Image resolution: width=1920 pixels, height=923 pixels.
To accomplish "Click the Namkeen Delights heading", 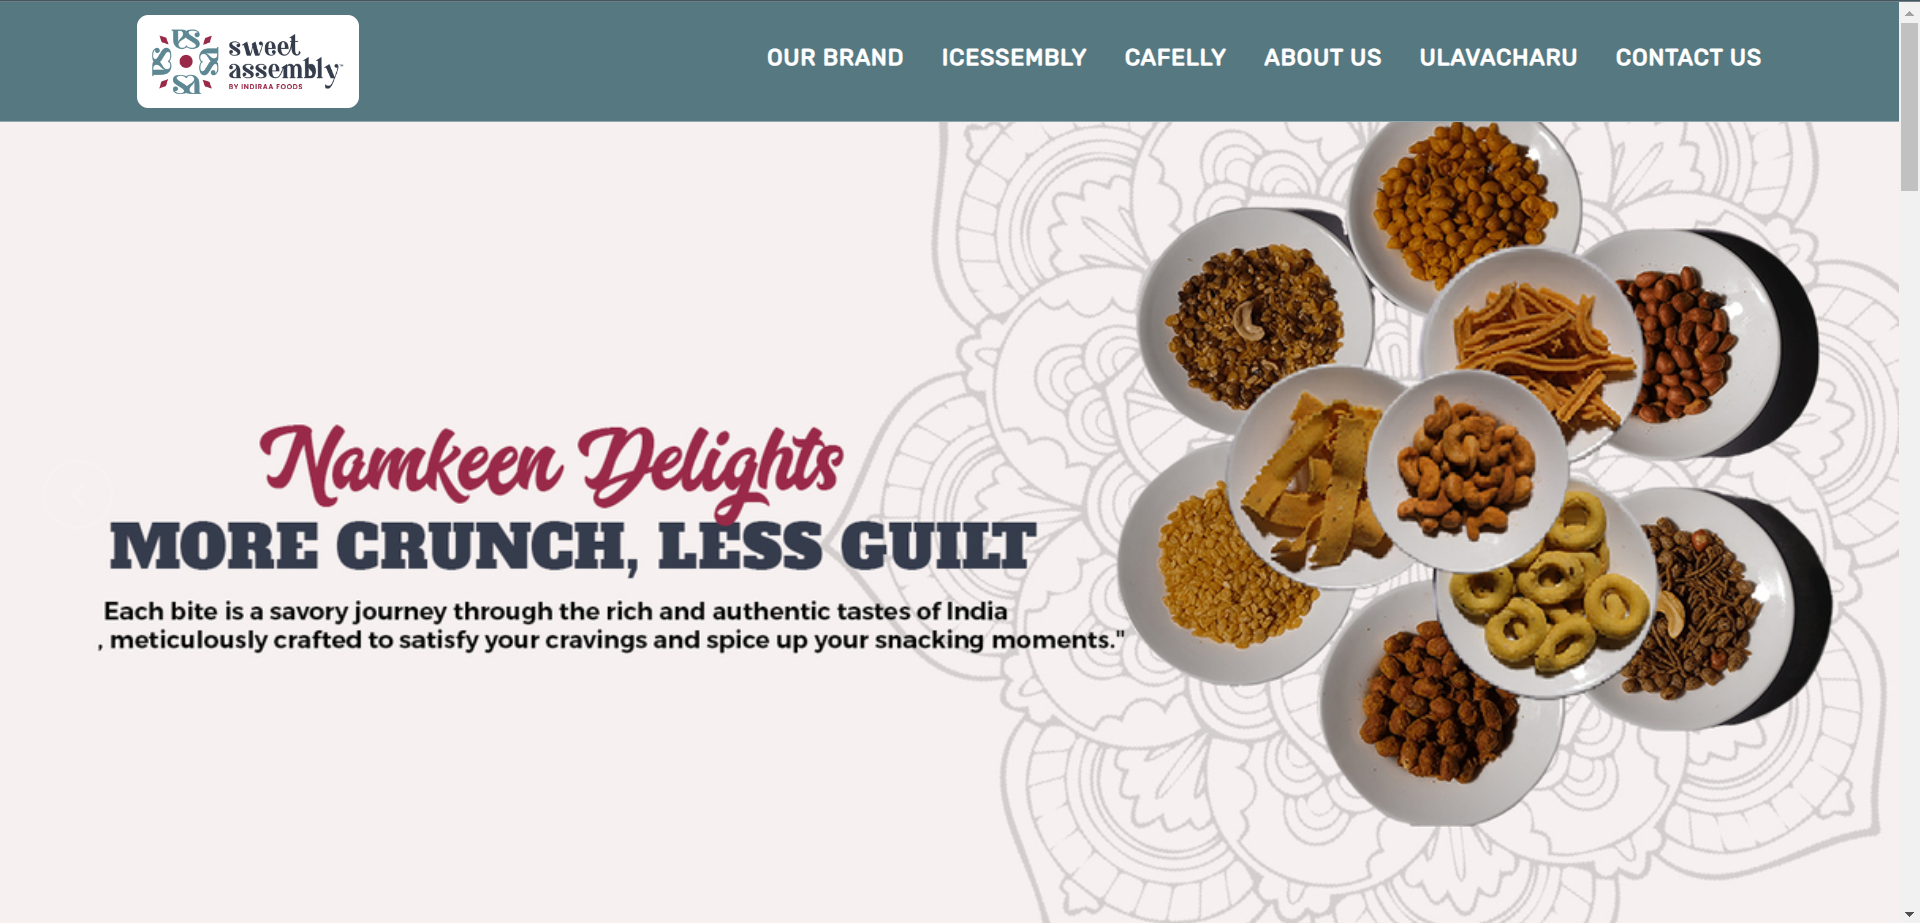I will tap(551, 465).
